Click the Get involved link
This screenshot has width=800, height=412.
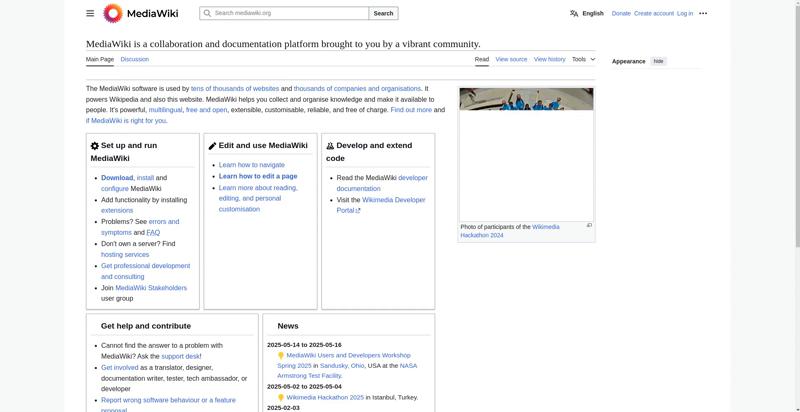[x=119, y=368]
